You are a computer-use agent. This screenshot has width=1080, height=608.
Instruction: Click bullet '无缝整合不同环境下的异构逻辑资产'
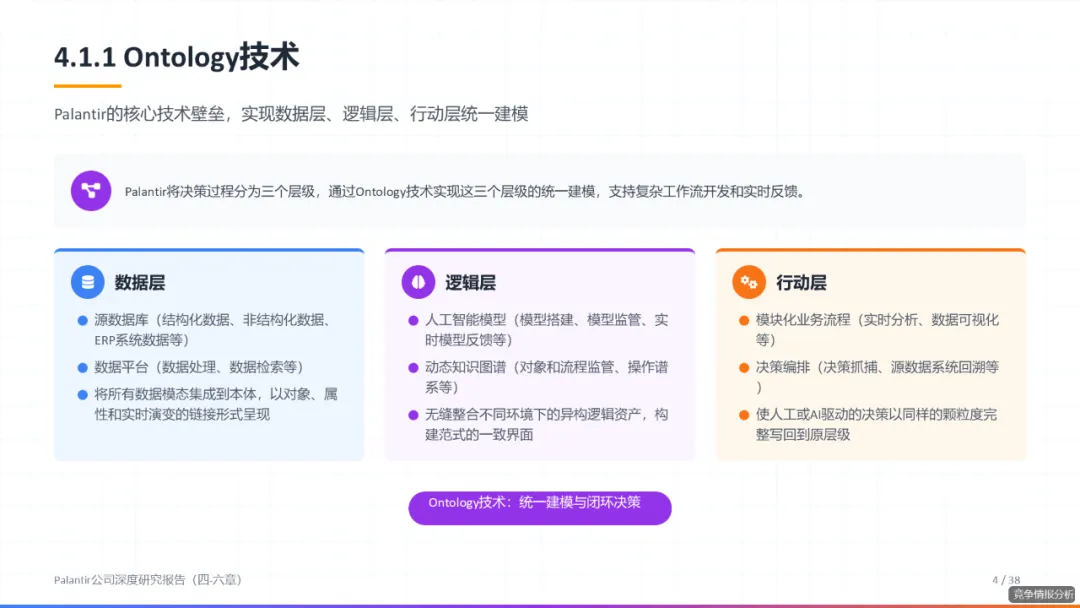(x=546, y=424)
